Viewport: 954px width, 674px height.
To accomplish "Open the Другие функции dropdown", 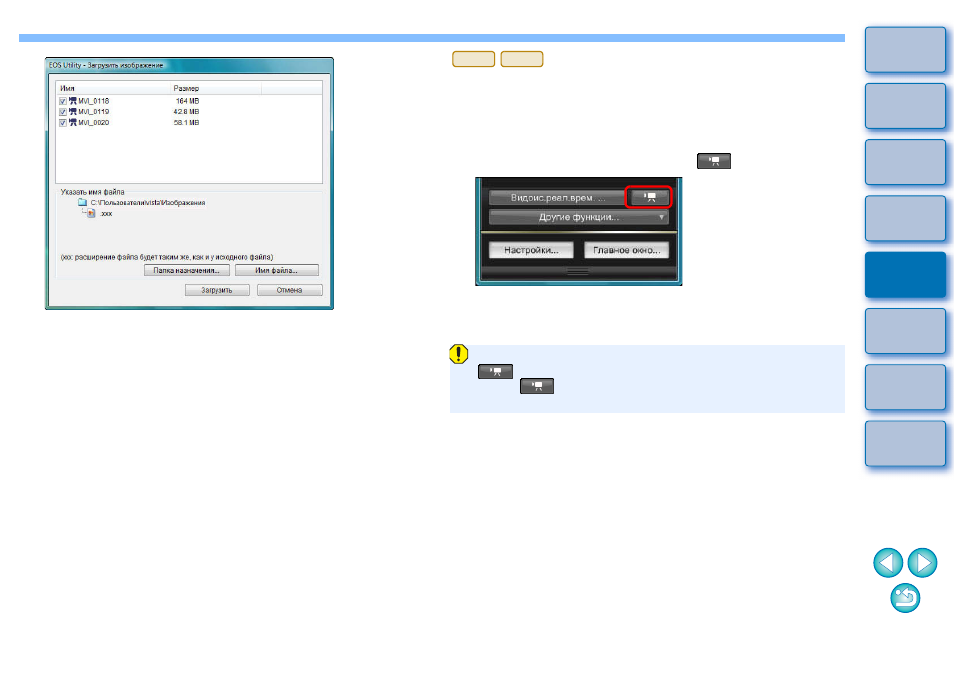I will pyautogui.click(x=579, y=217).
